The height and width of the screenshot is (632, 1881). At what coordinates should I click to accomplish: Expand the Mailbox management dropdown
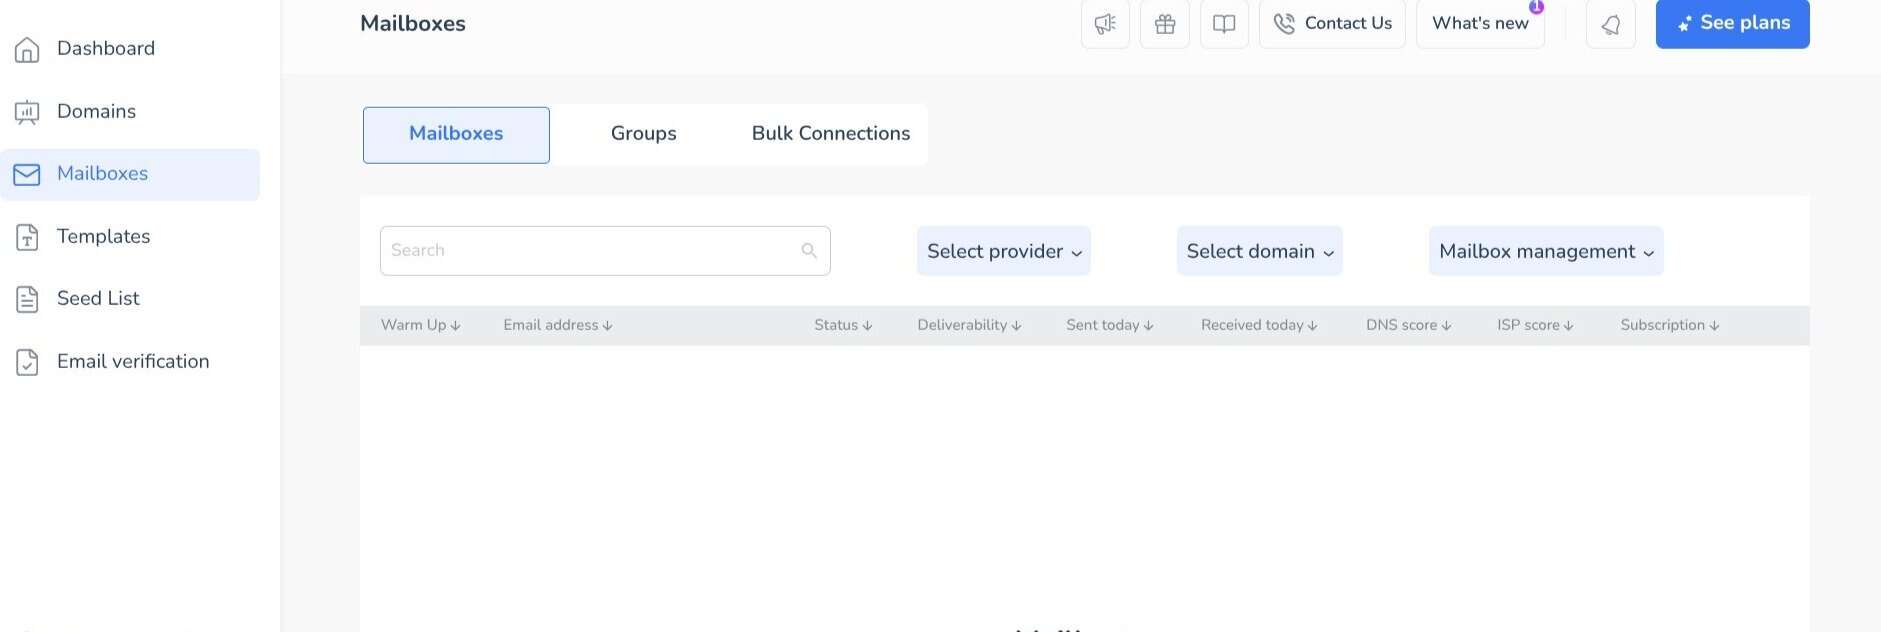(x=1545, y=251)
